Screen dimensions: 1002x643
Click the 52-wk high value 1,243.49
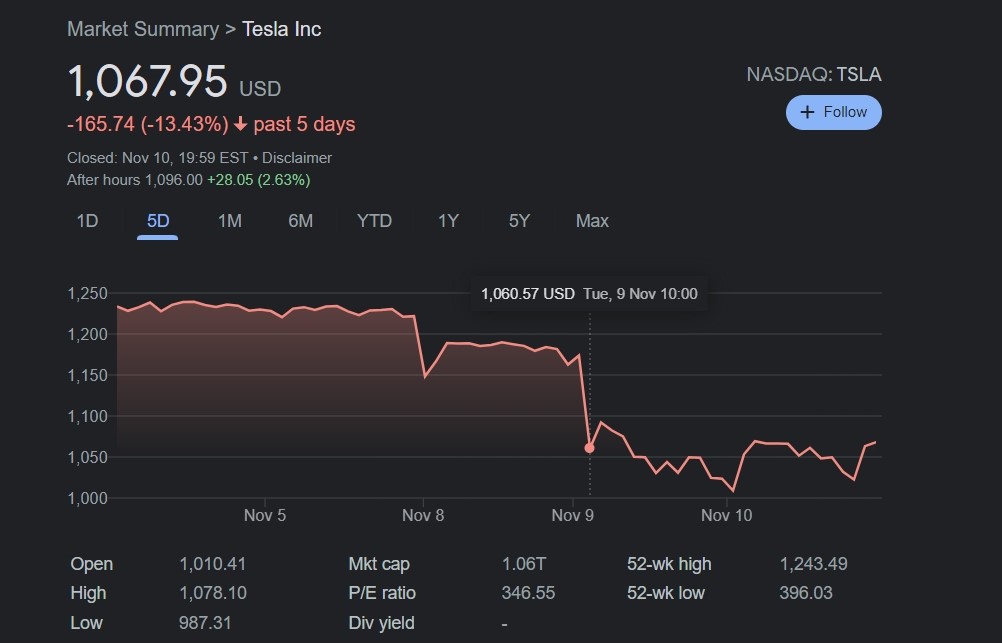point(813,564)
